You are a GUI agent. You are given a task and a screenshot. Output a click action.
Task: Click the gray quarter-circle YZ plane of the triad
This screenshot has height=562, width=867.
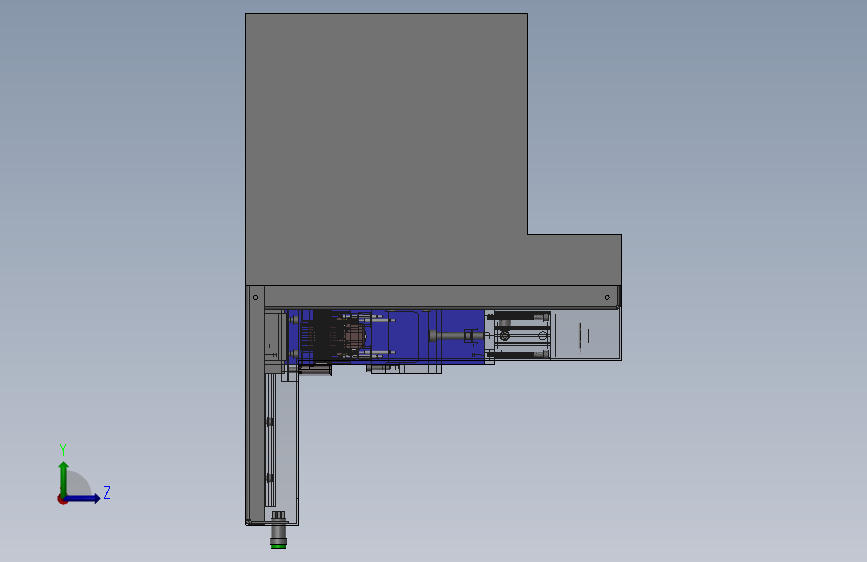[77, 484]
